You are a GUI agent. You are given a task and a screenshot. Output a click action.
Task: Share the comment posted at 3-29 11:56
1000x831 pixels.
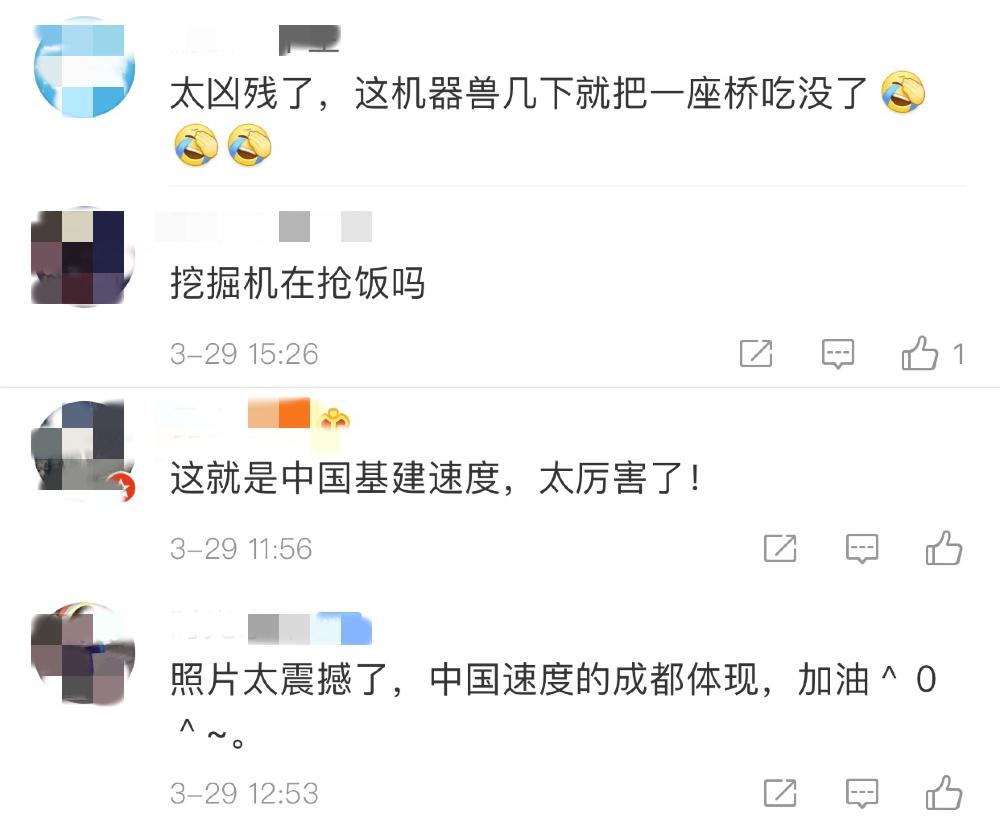(x=780, y=548)
